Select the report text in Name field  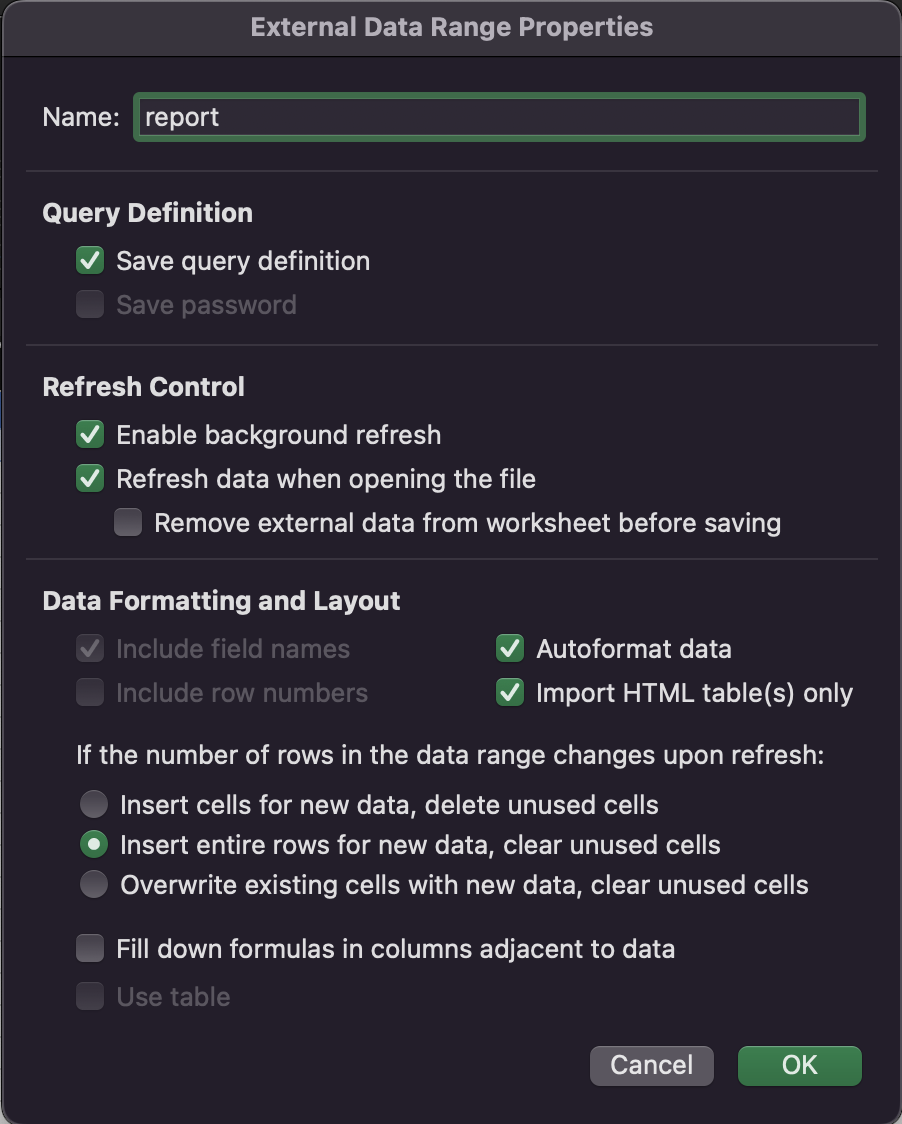(183, 116)
